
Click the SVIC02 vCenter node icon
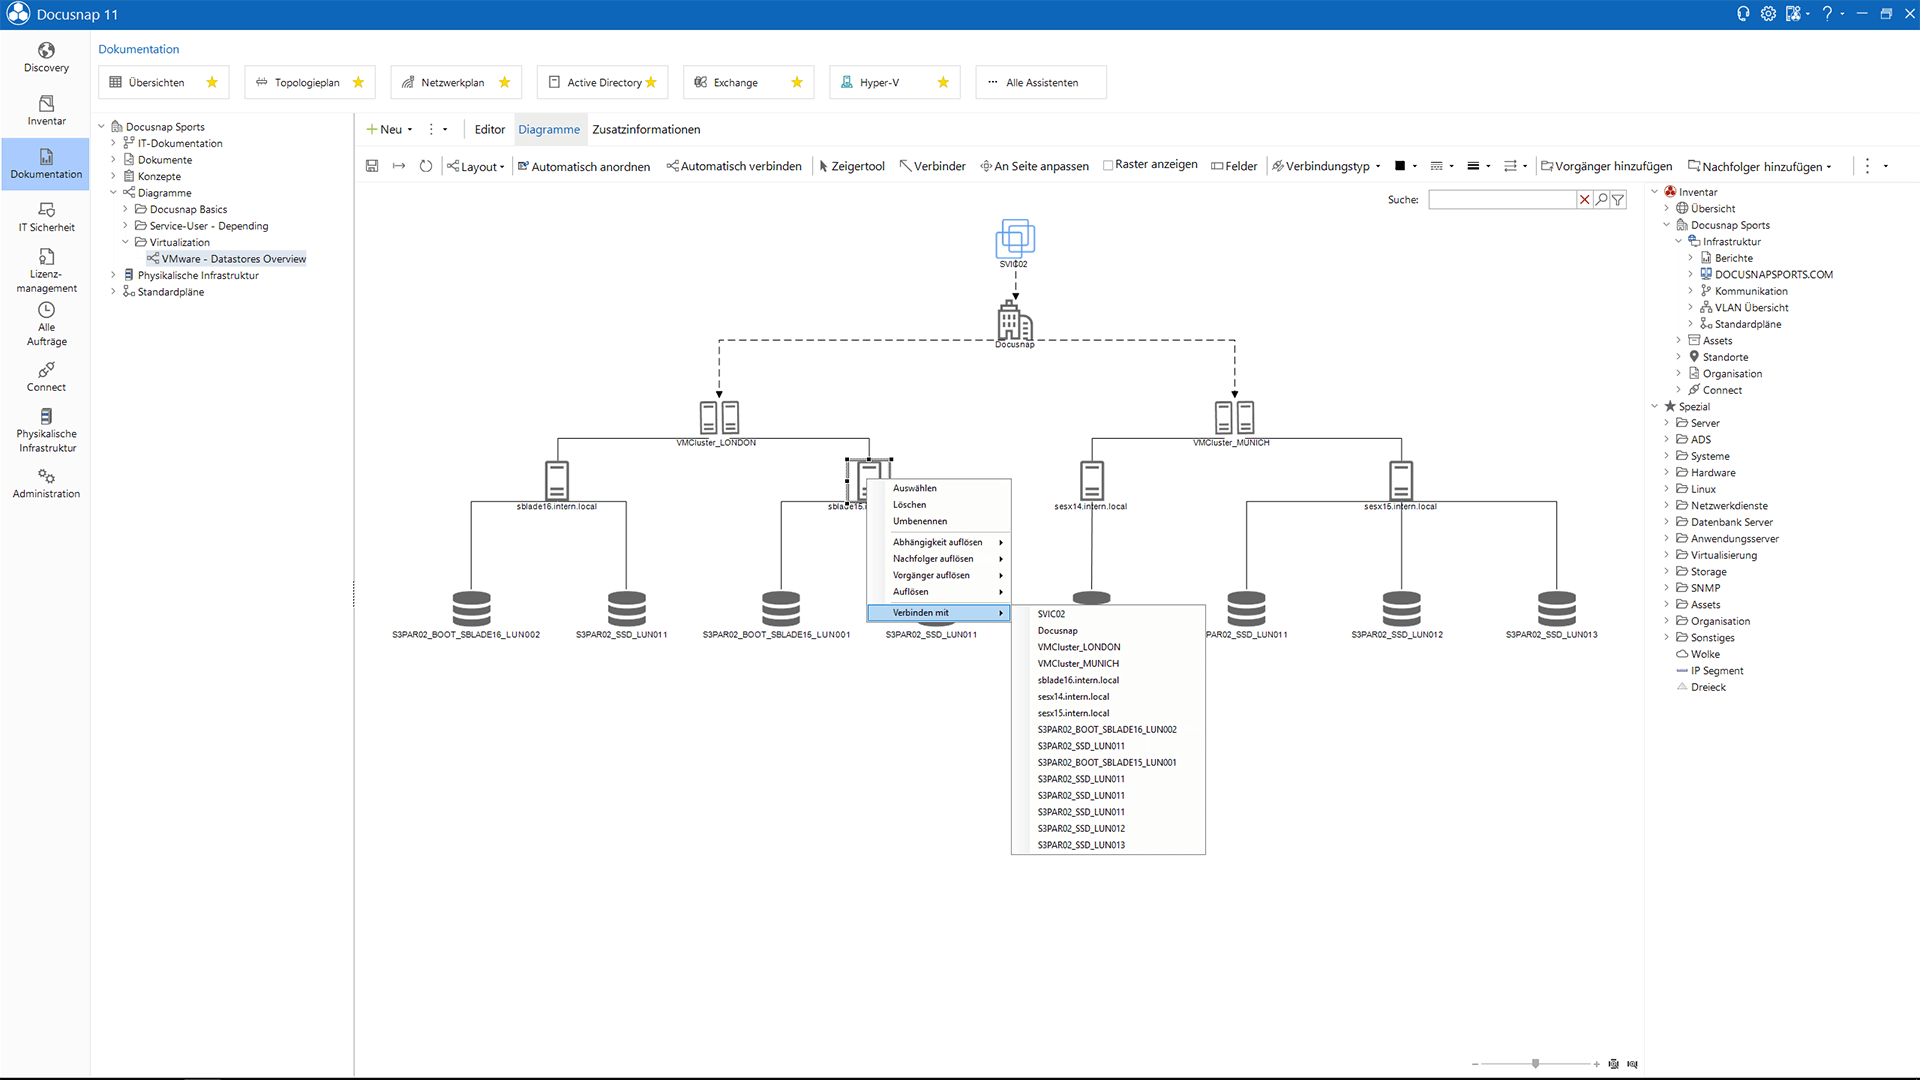pos(1015,239)
